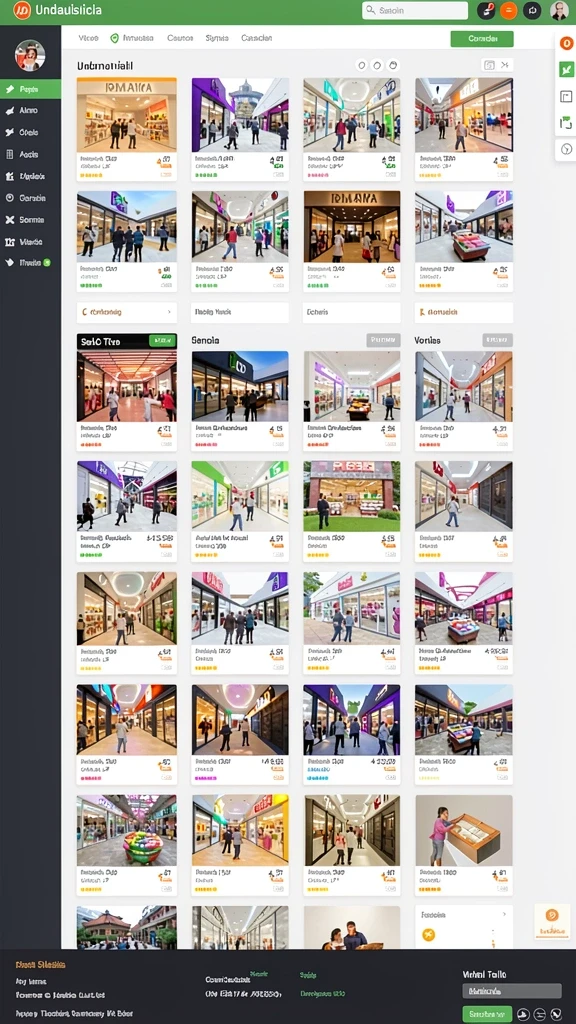576x1024 pixels.
Task: Open the notifications icon with the red badge
Action: pos(486,10)
